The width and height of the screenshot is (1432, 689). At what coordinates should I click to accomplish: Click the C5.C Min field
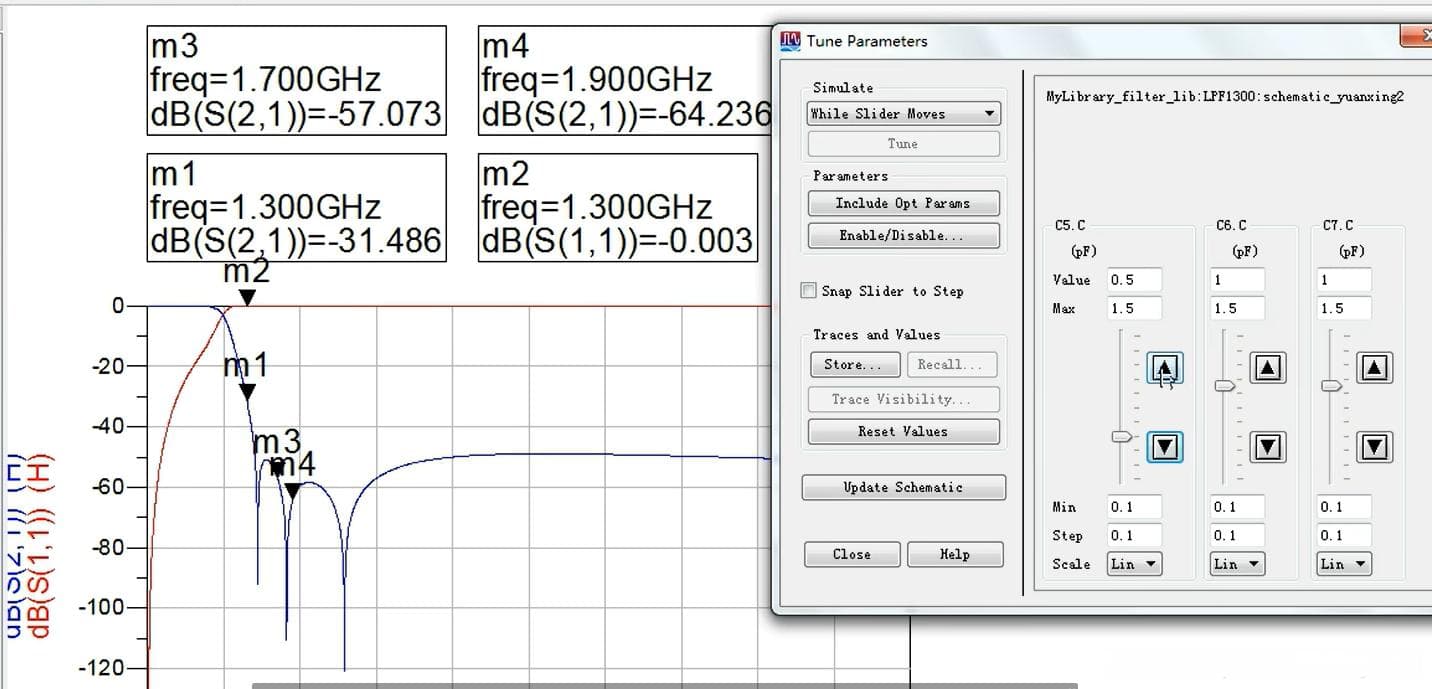pyautogui.click(x=1135, y=507)
